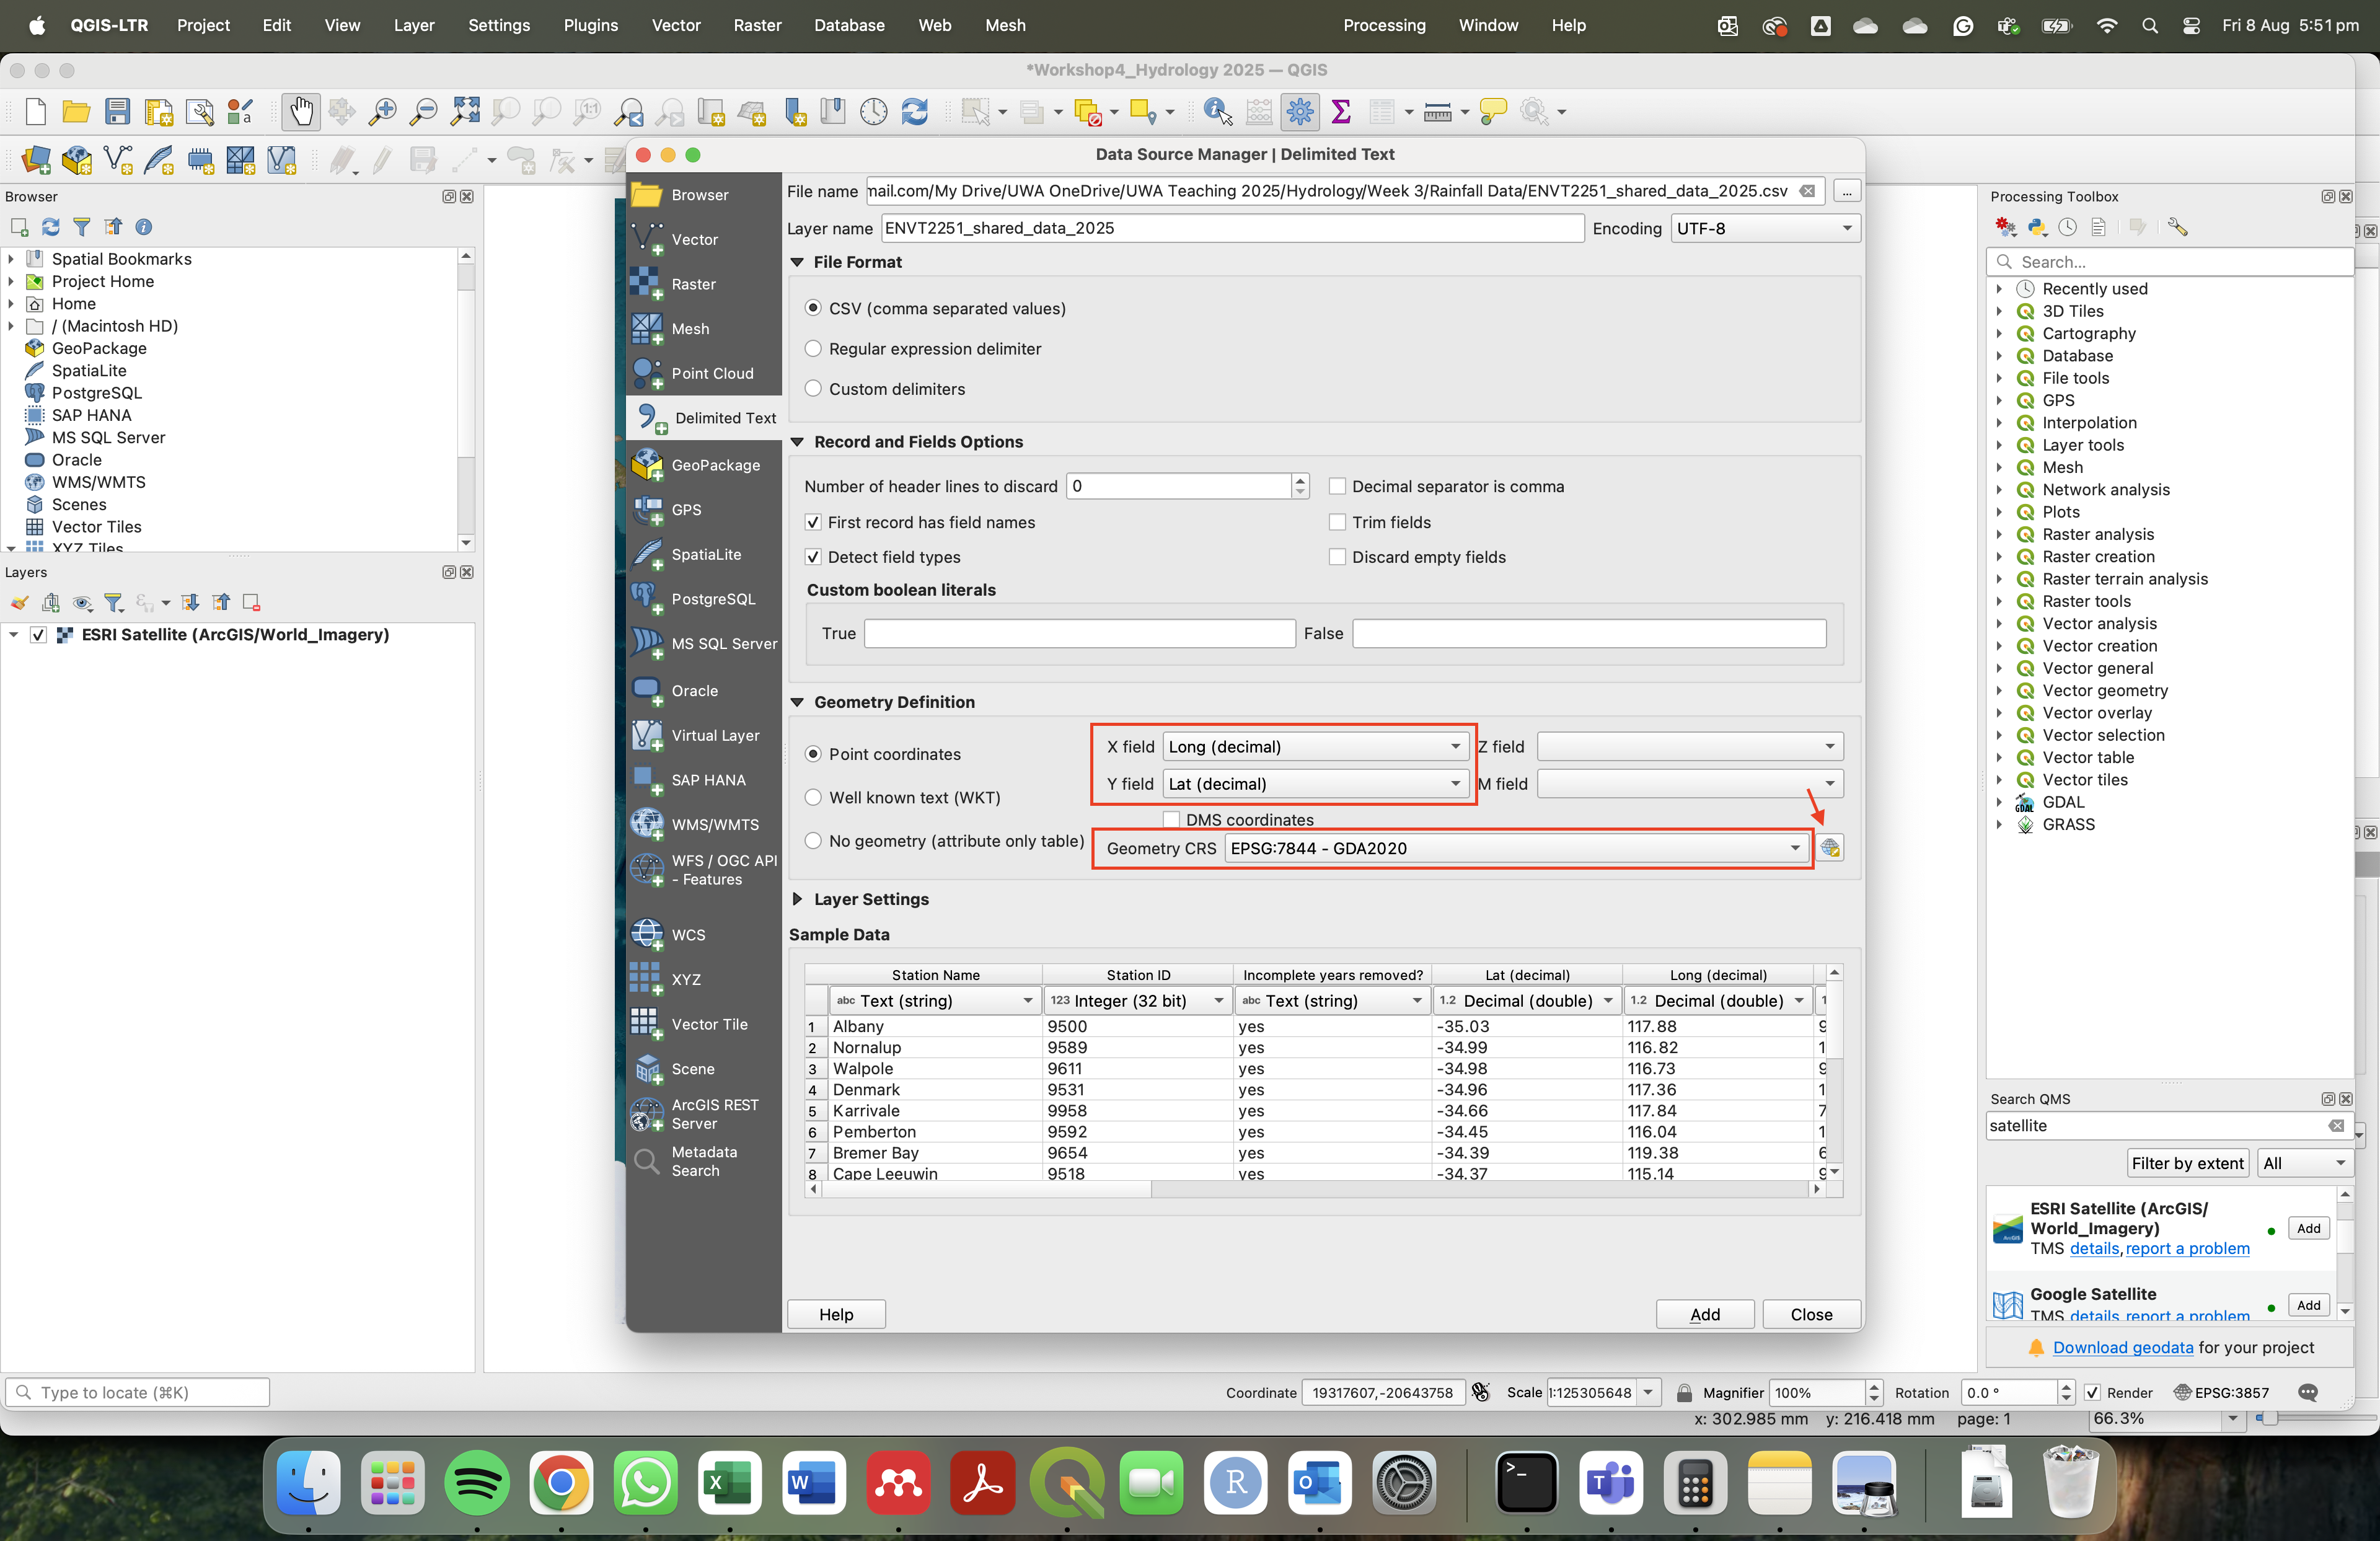Screen dimensions: 2380x1541
Task: Open the Z field dropdown
Action: (1690, 747)
